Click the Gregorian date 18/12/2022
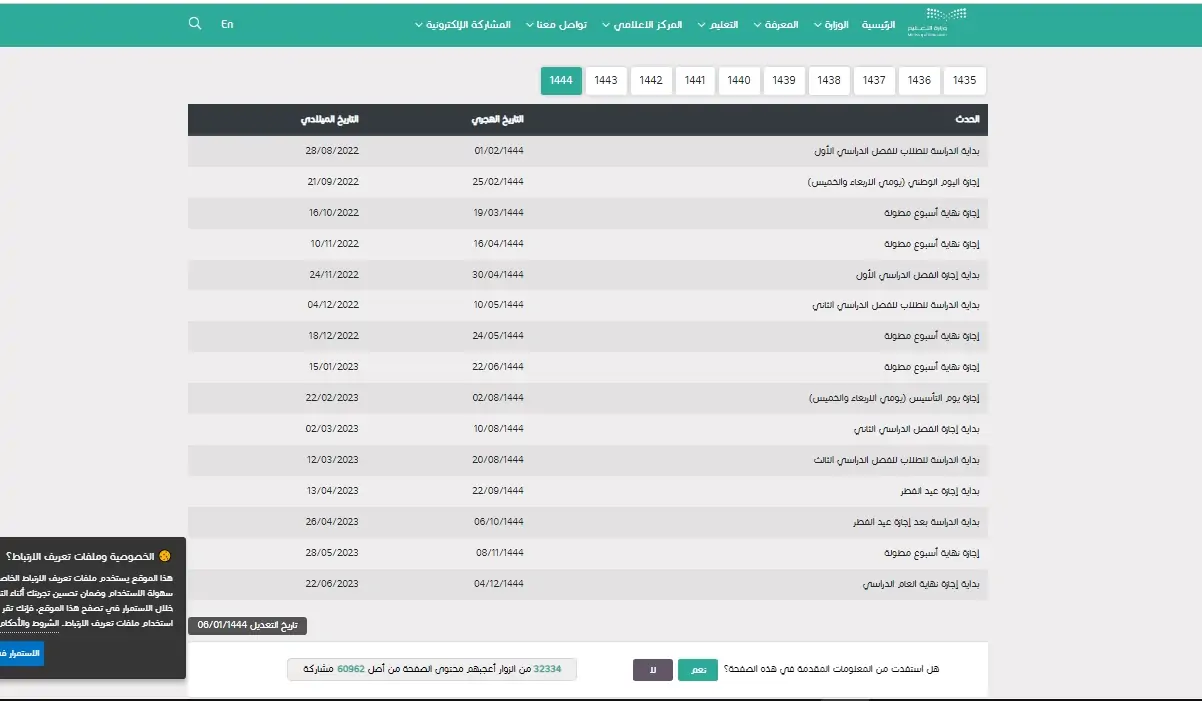Image resolution: width=1202 pixels, height=701 pixels. (334, 336)
